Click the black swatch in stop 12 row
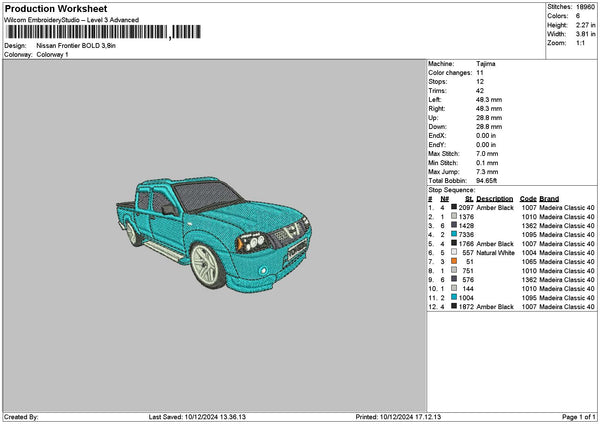600x424 pixels. pos(455,306)
